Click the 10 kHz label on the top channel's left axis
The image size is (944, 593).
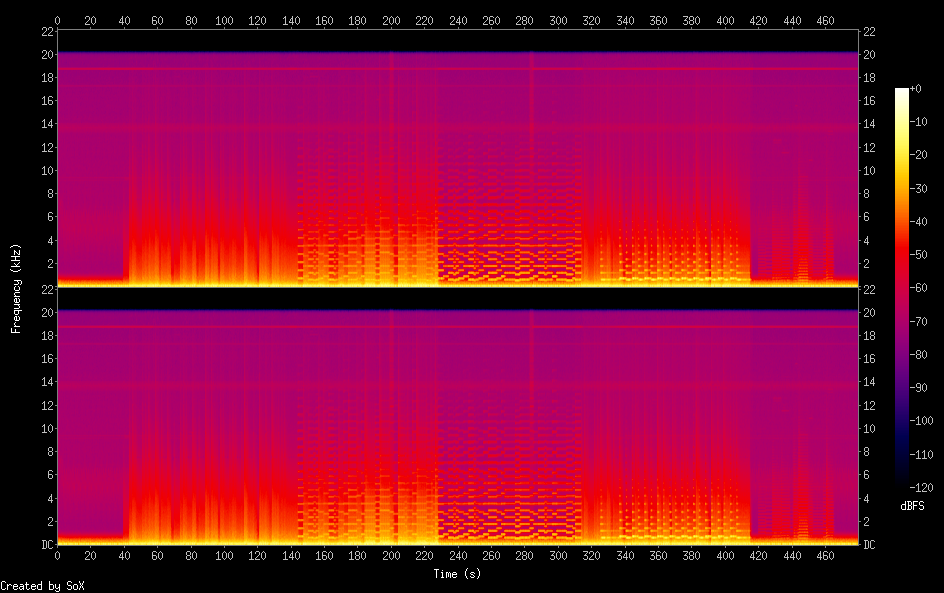click(46, 170)
